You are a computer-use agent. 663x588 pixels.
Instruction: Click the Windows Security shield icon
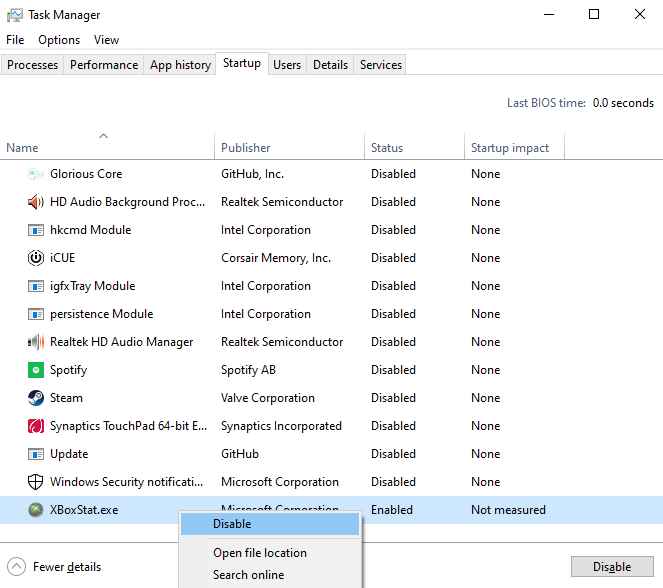pyautogui.click(x=36, y=482)
